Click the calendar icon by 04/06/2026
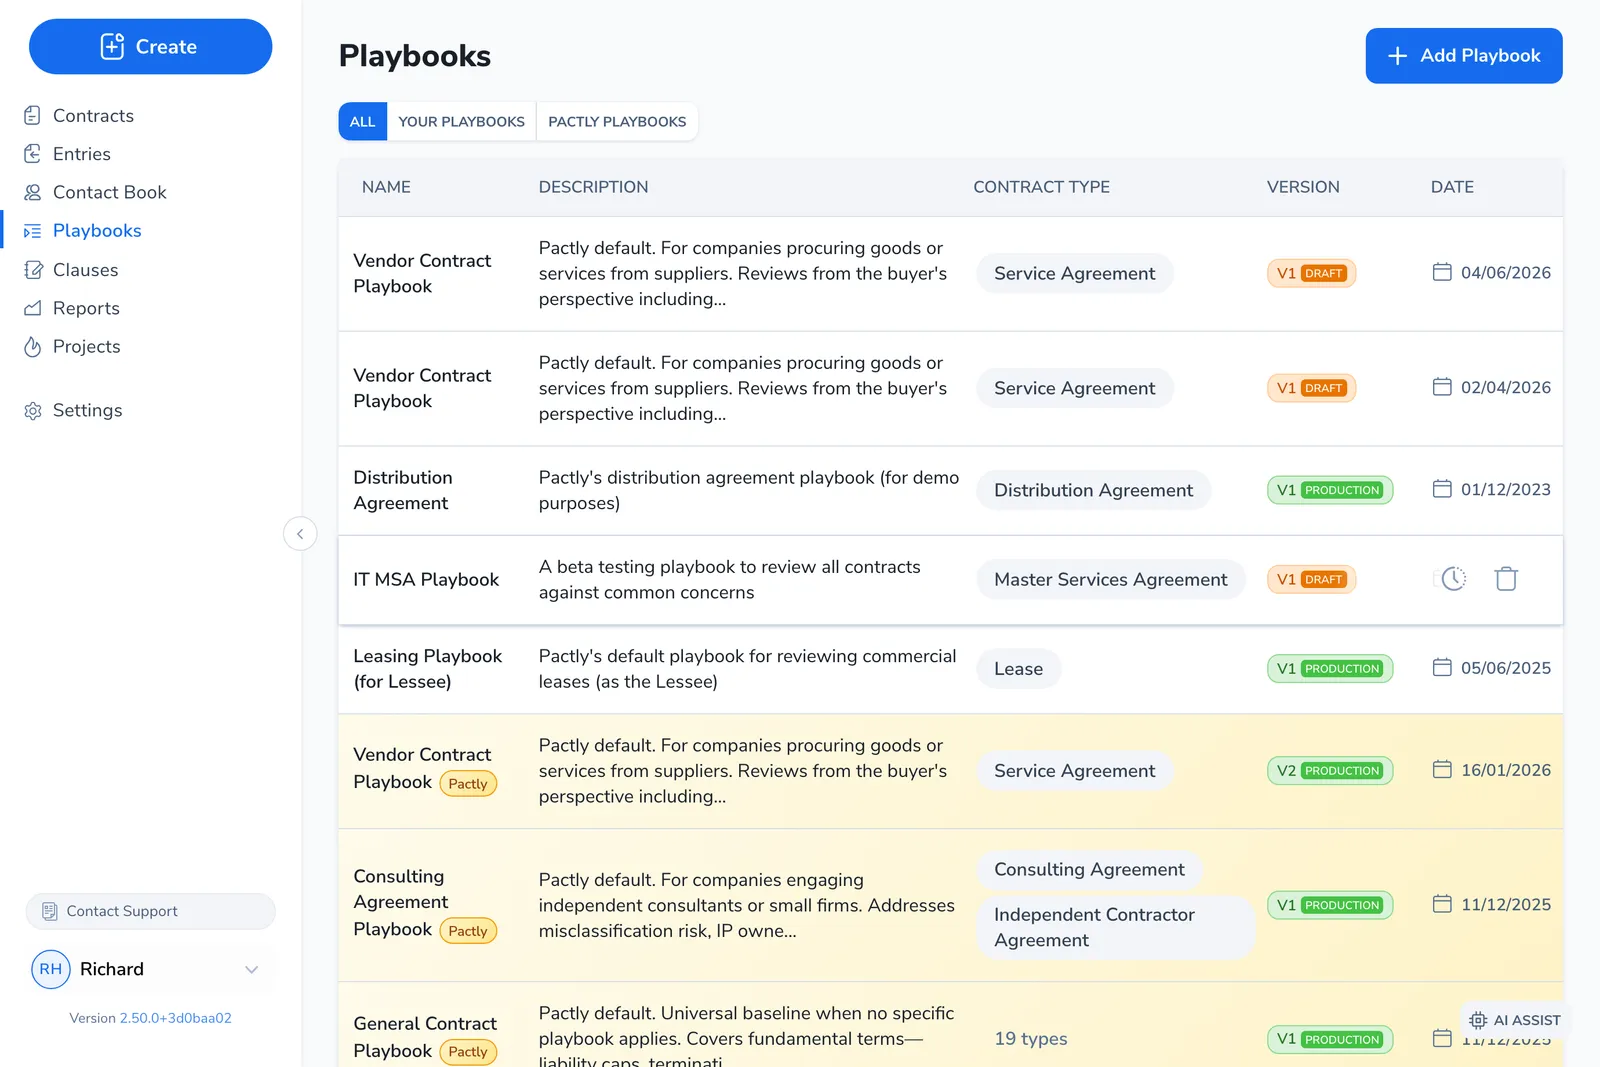Screen dimensions: 1600x1067 point(1441,272)
